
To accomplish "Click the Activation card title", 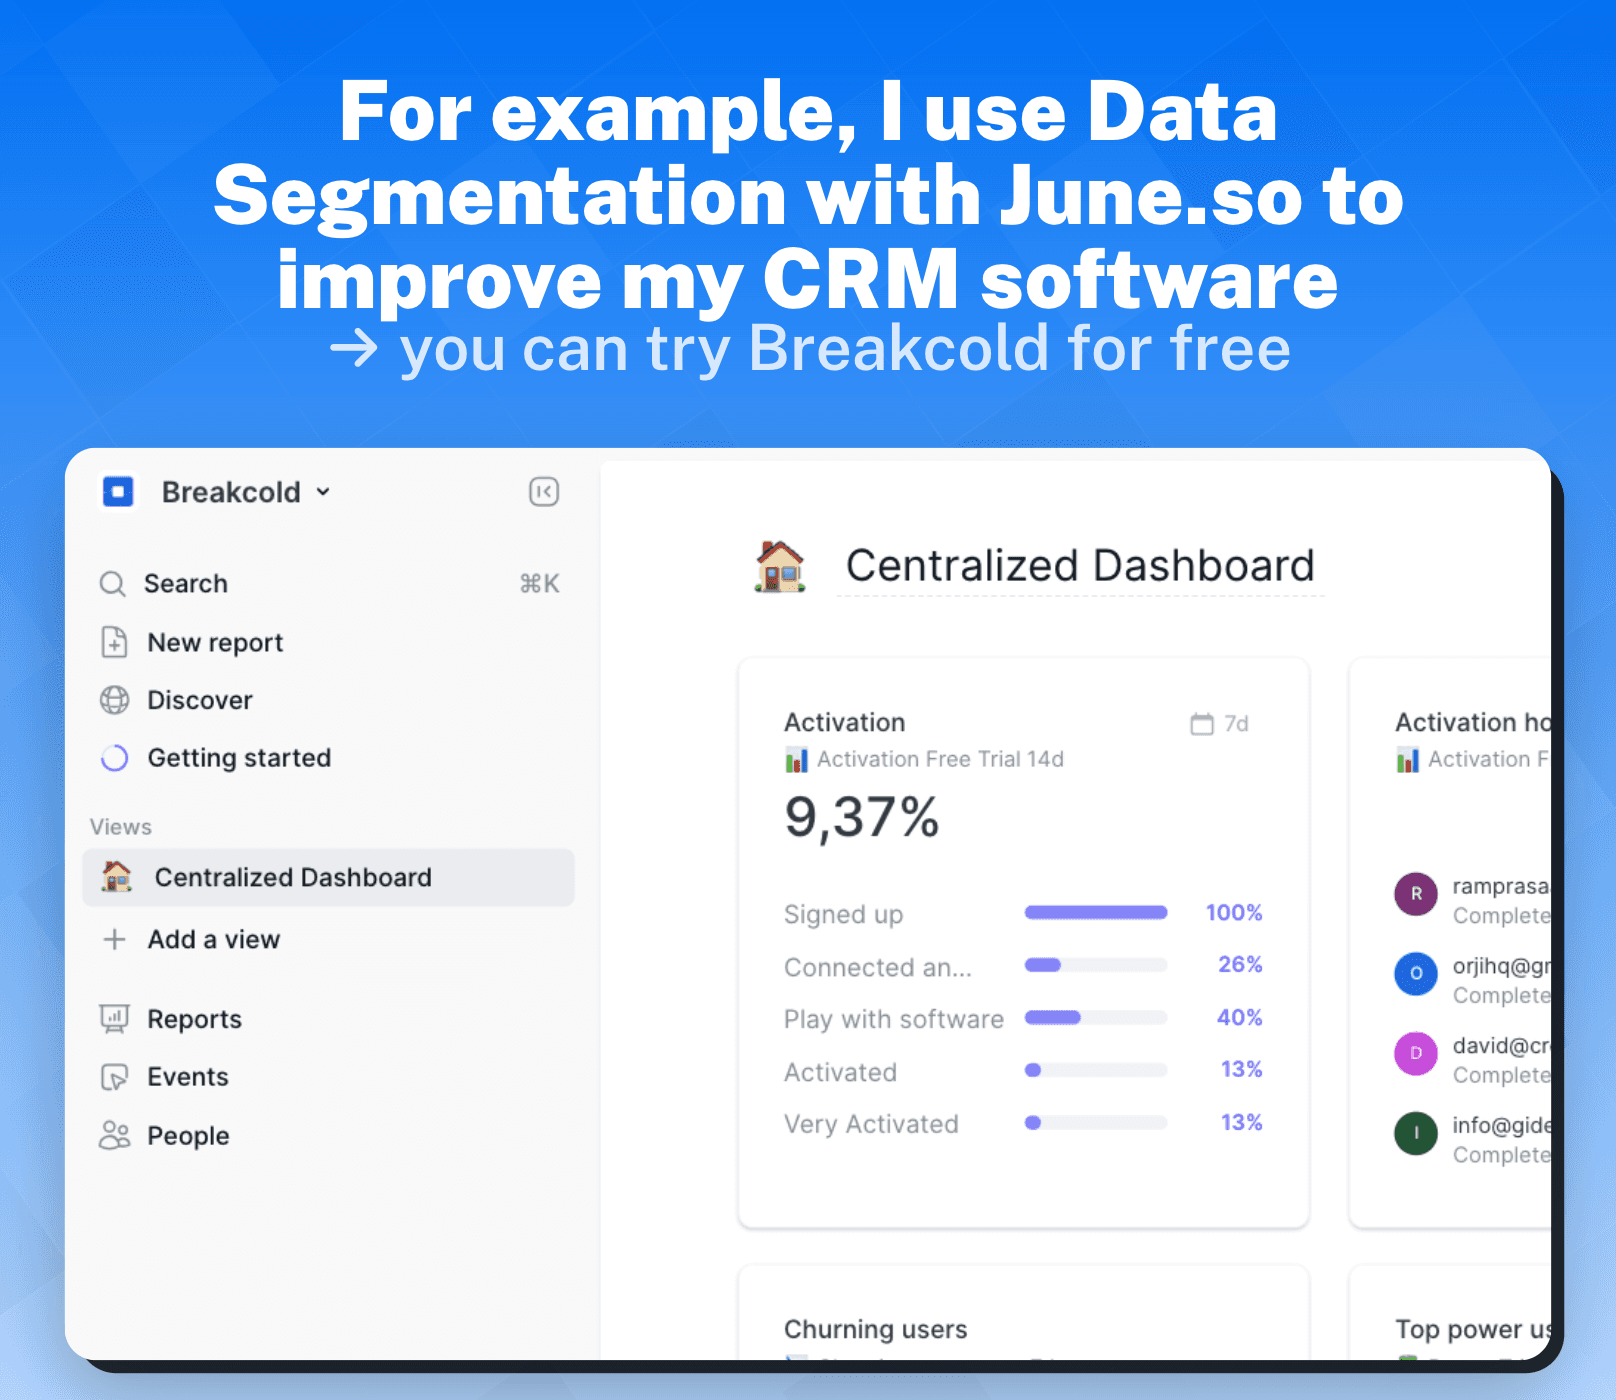I will click(845, 722).
